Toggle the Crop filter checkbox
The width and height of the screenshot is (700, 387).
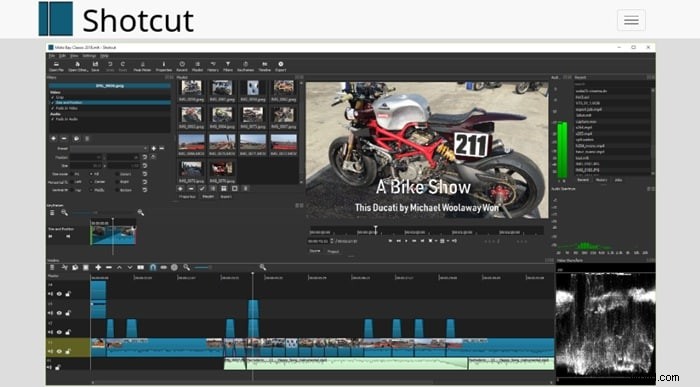click(x=52, y=97)
